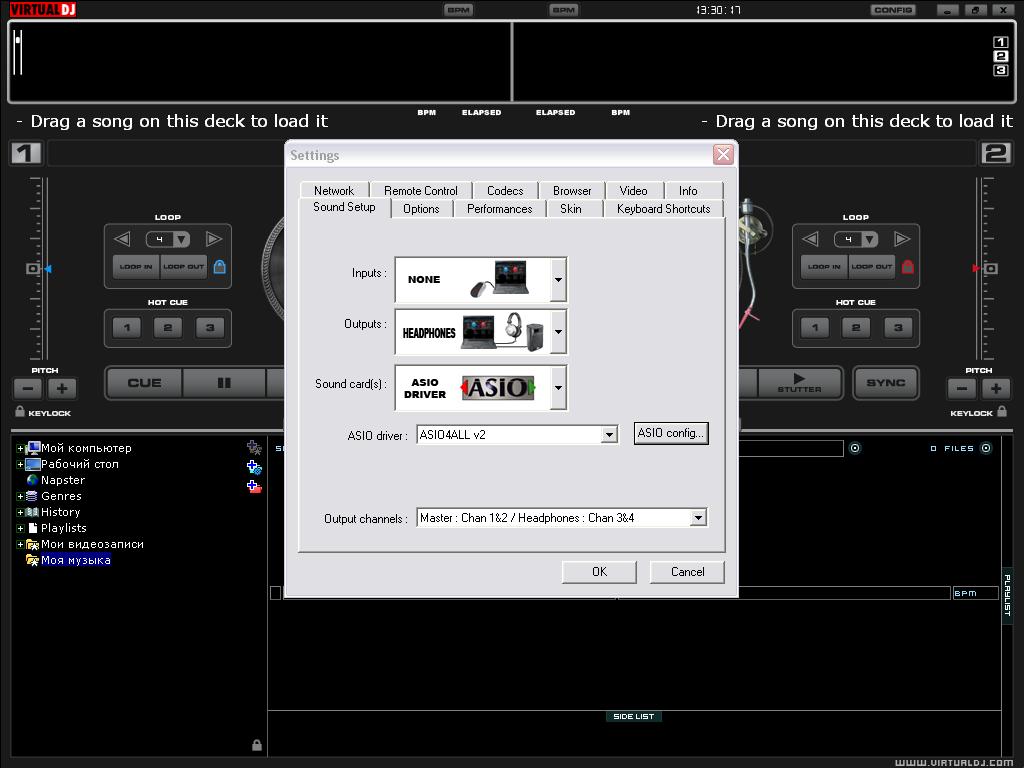1024x768 pixels.
Task: Open the SIDE LIST panel
Action: click(x=633, y=716)
